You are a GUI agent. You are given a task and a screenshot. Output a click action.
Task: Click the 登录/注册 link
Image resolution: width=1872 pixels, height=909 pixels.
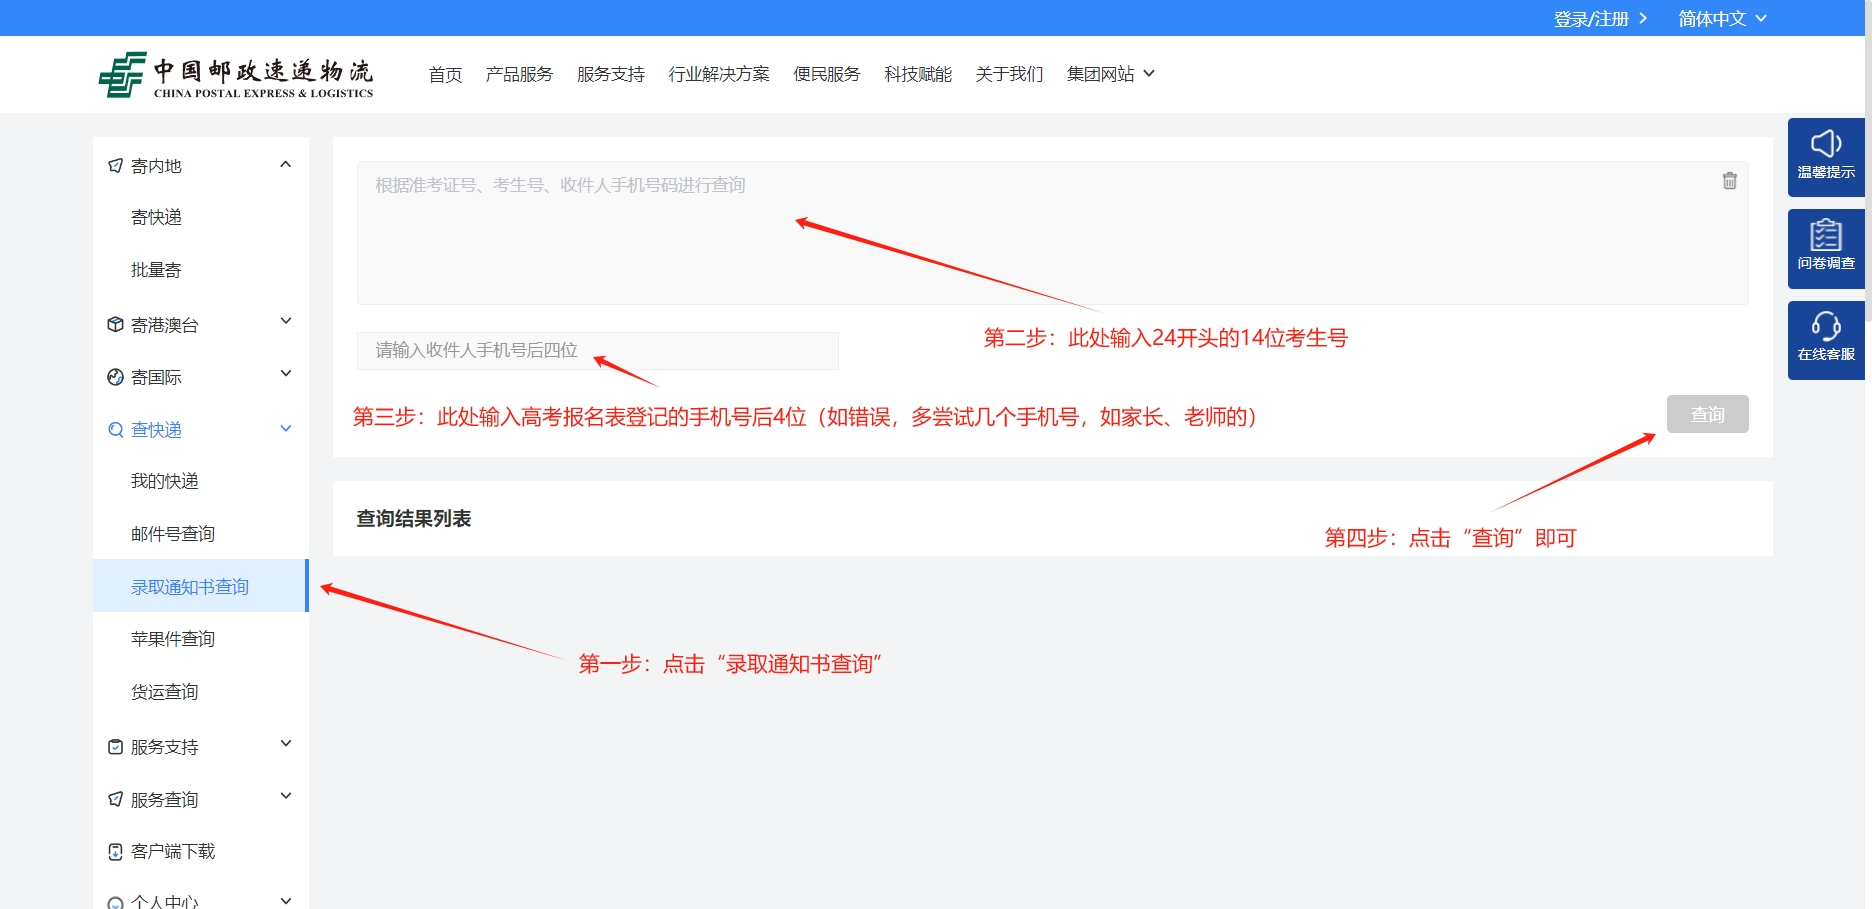click(1599, 18)
